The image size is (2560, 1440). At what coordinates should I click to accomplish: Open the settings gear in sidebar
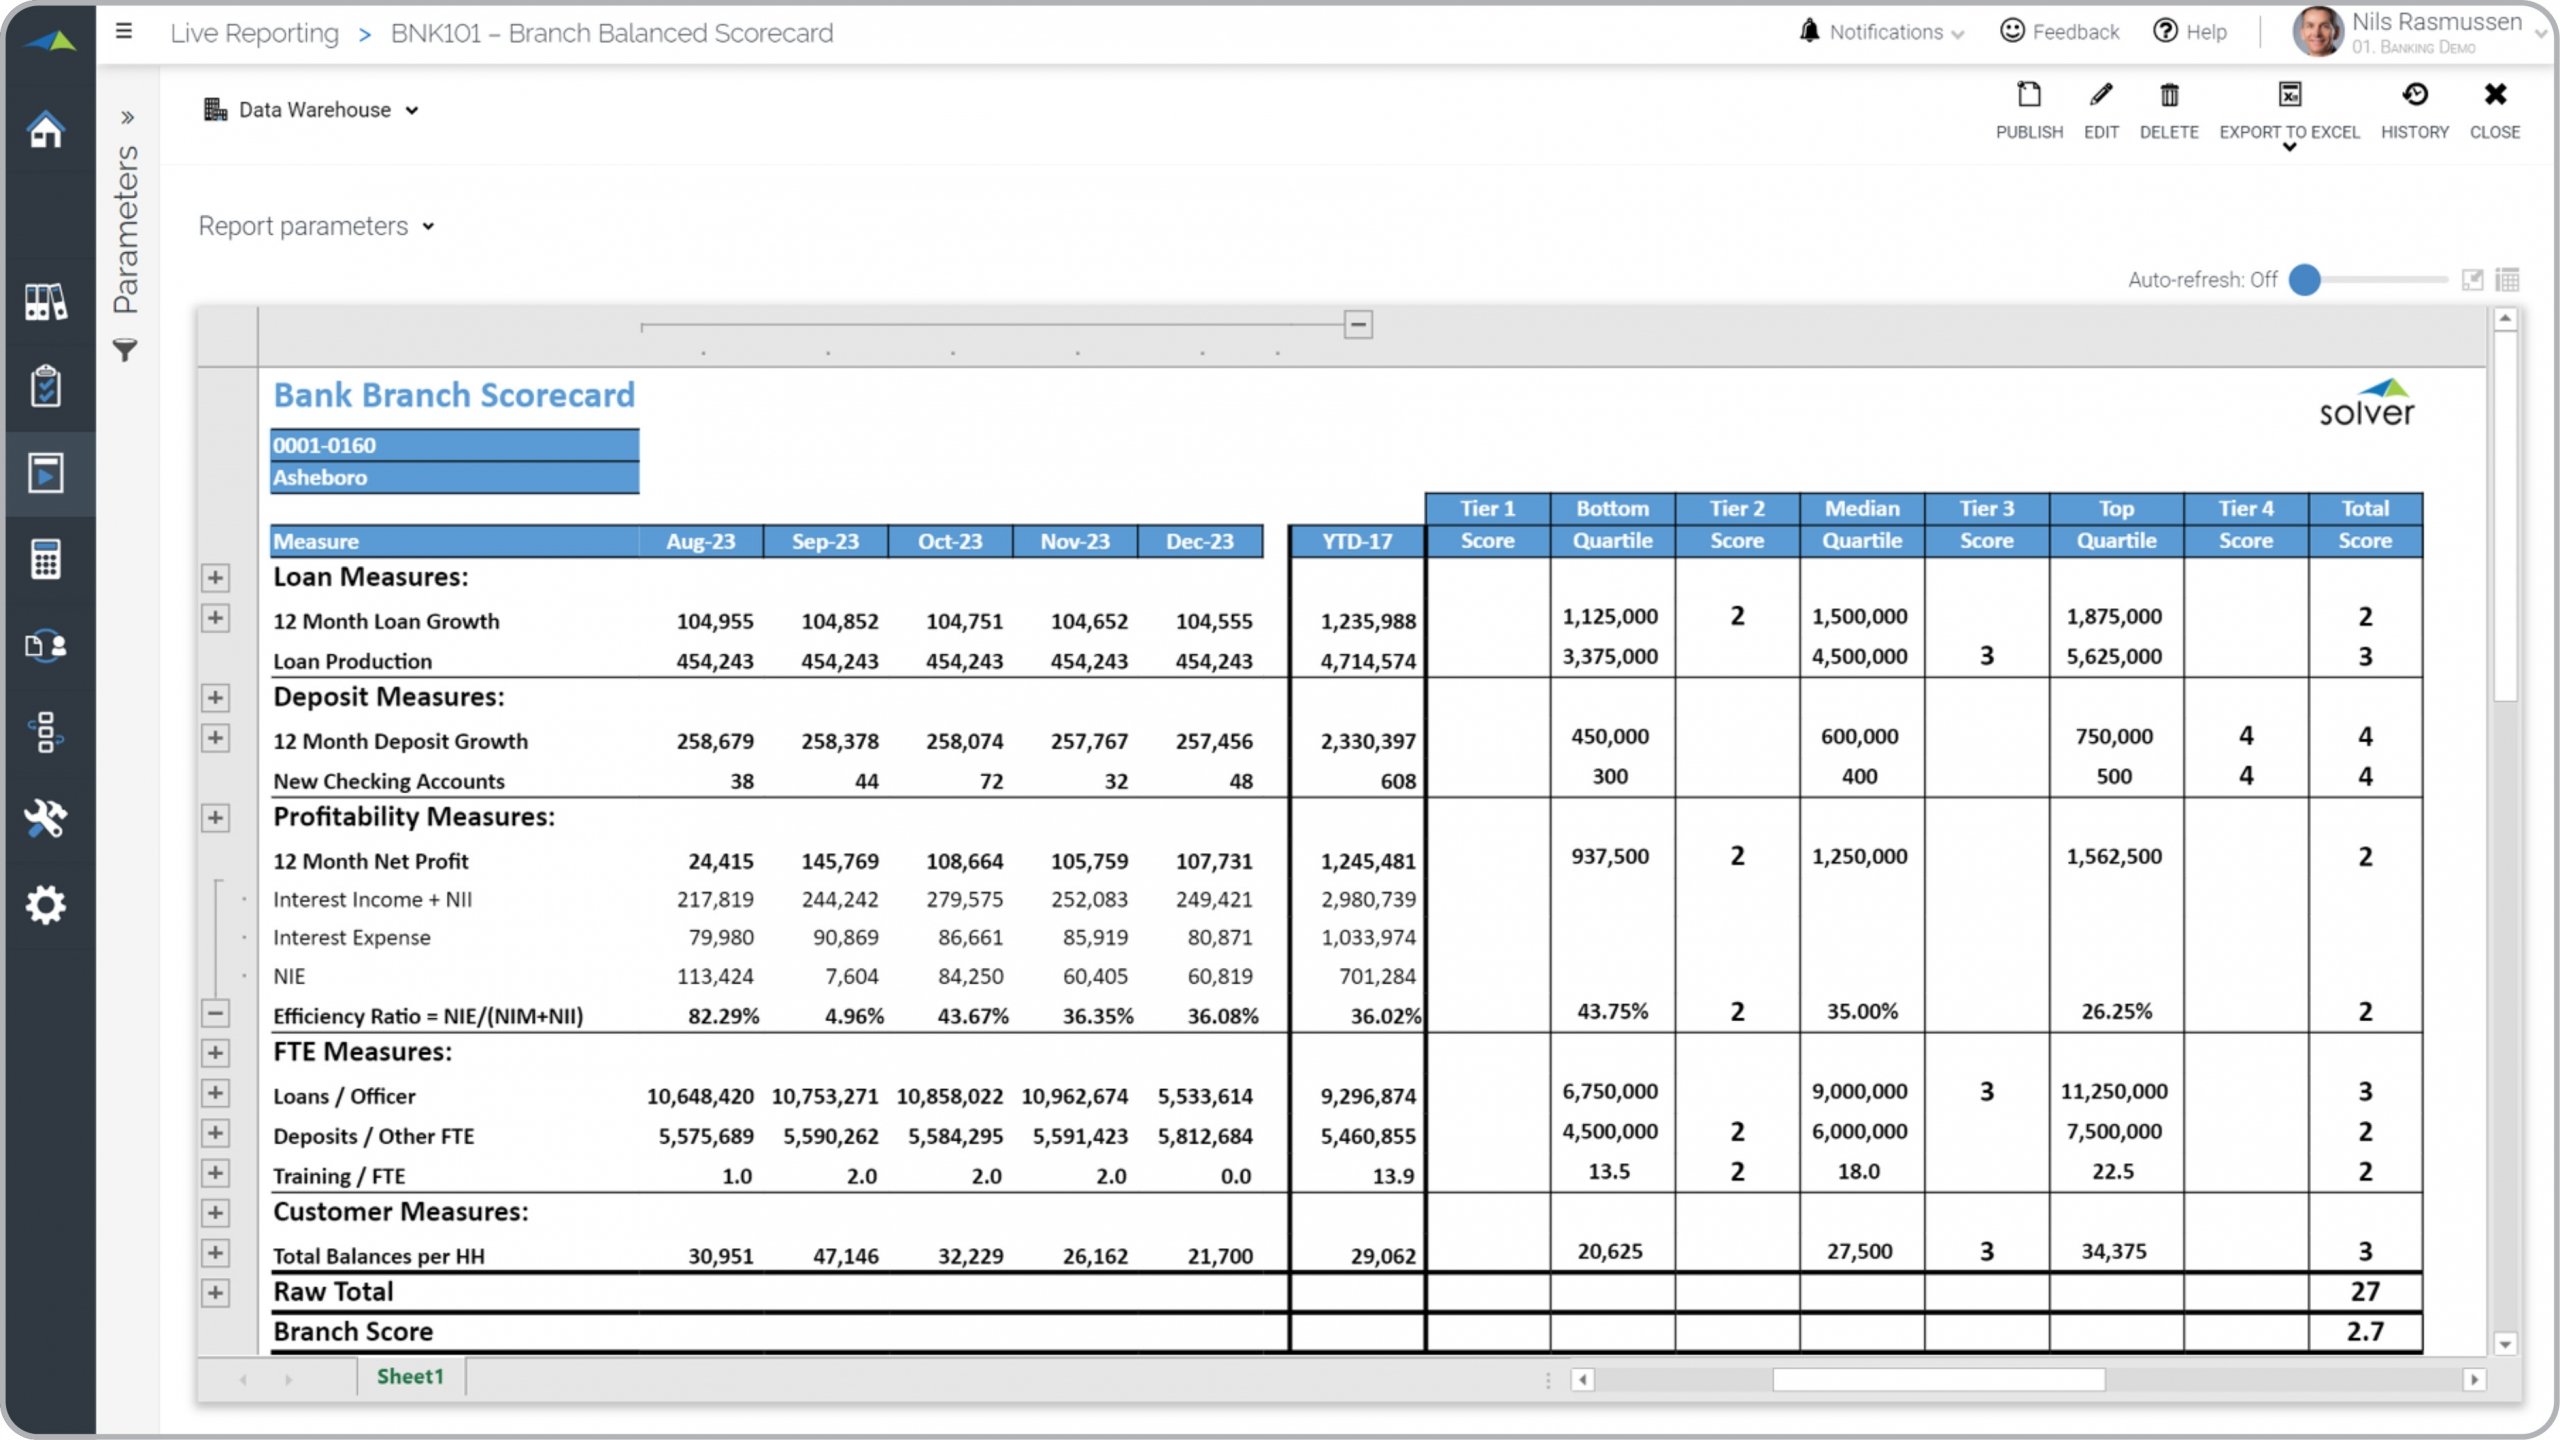click(46, 905)
